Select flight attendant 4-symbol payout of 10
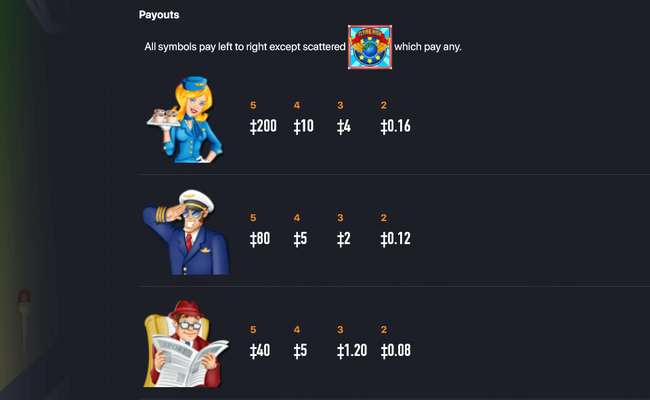650x400 pixels. (x=304, y=127)
